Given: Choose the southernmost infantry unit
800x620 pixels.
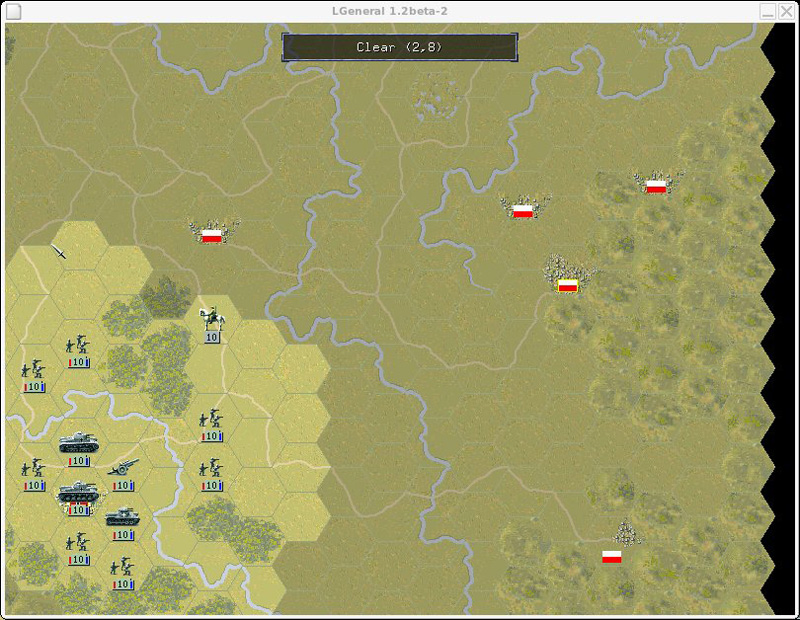Looking at the screenshot, I should pos(123,570).
